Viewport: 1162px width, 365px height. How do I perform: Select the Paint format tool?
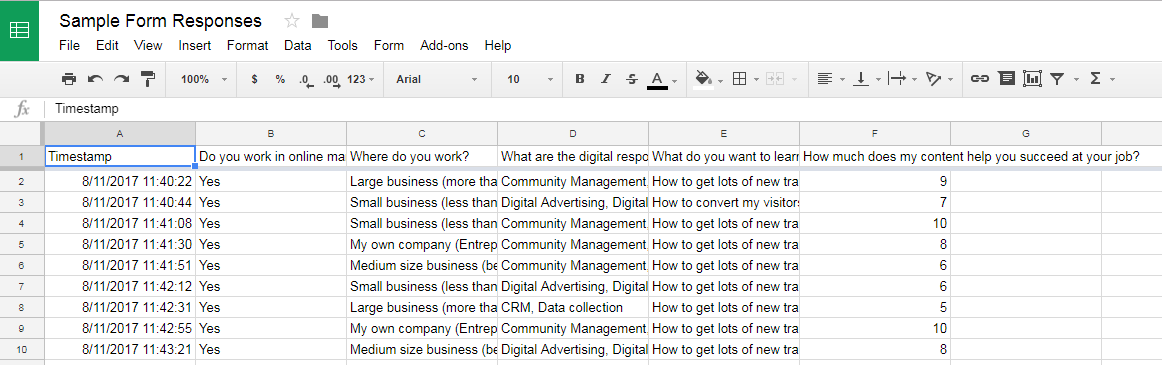148,79
